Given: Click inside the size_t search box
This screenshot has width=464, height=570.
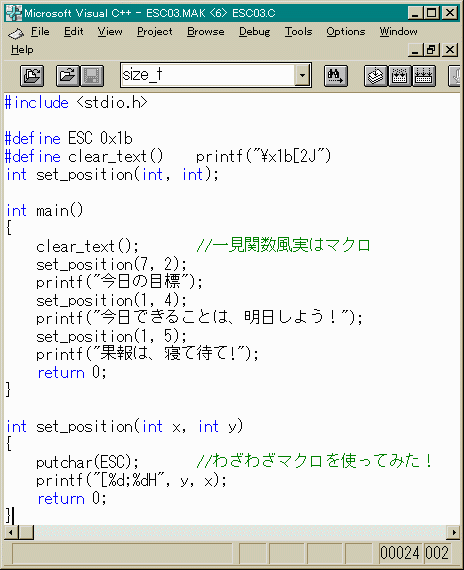Looking at the screenshot, I should 208,75.
